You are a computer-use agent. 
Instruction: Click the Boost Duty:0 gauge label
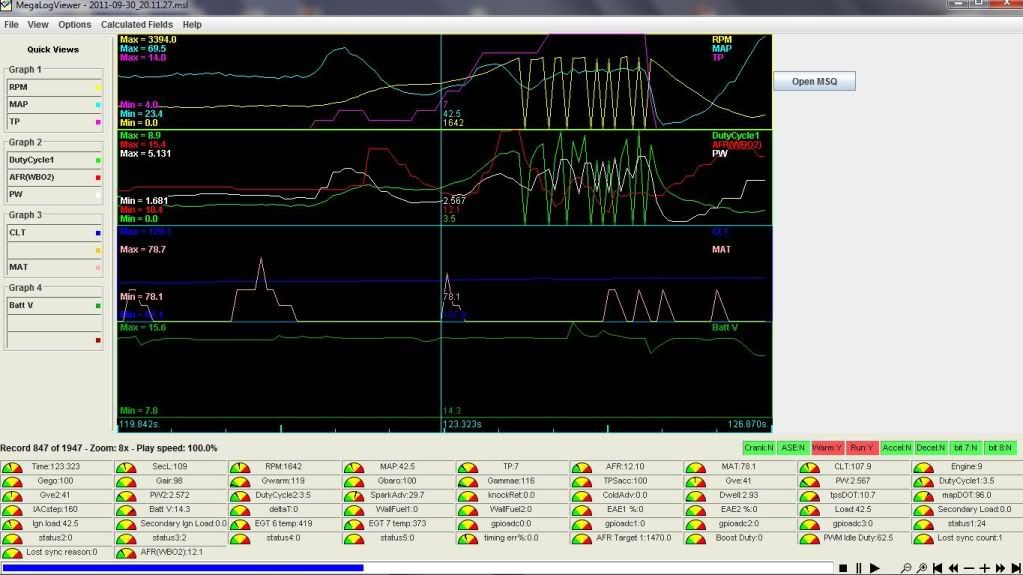pos(739,538)
